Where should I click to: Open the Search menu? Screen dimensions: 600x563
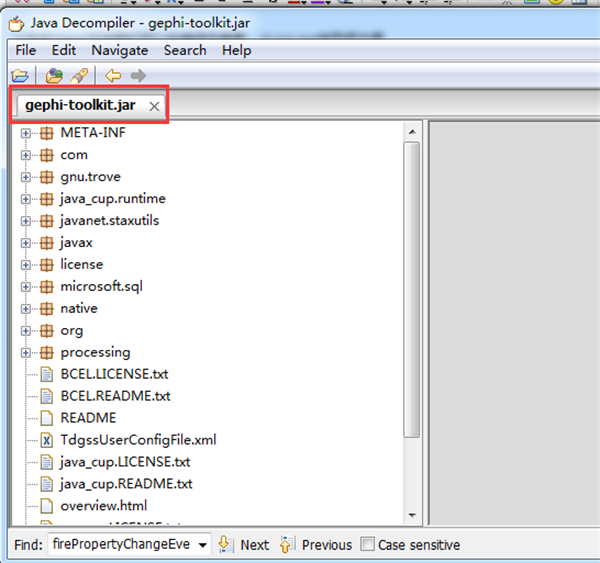pyautogui.click(x=185, y=50)
